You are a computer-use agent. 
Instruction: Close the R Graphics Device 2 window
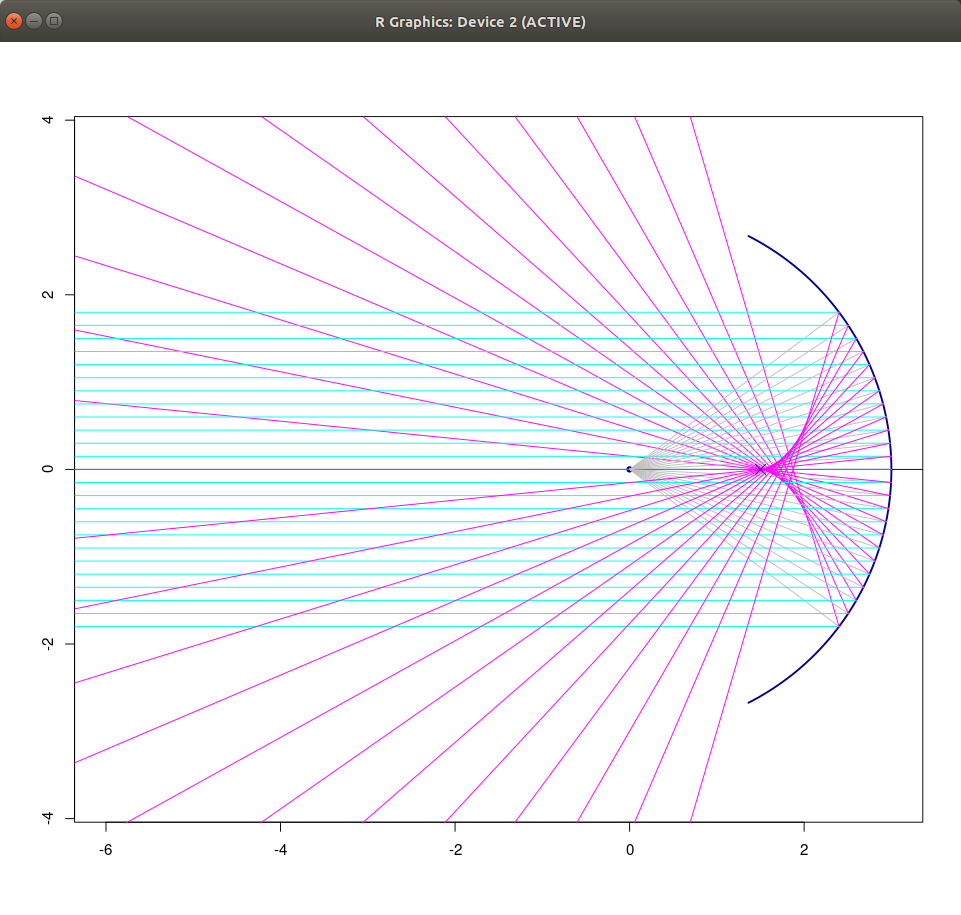pyautogui.click(x=13, y=21)
